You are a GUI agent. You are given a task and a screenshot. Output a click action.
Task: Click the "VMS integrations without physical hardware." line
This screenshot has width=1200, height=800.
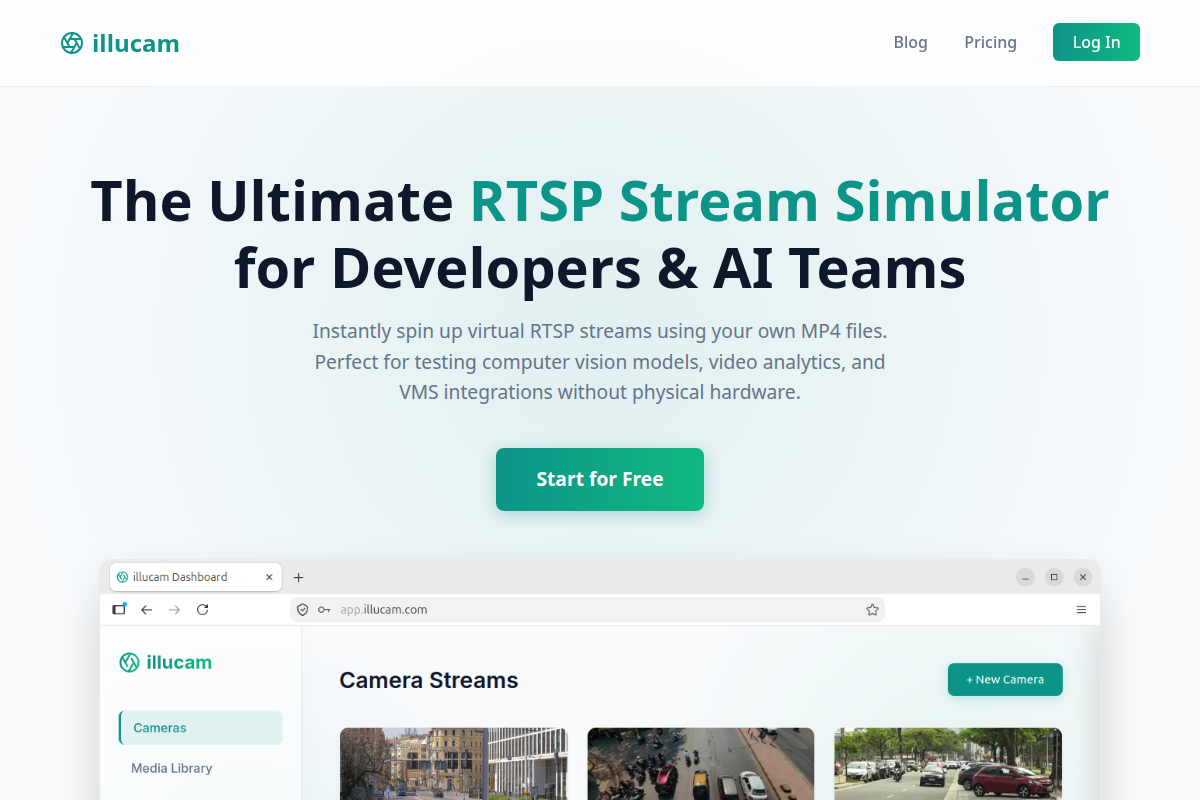[x=600, y=392]
